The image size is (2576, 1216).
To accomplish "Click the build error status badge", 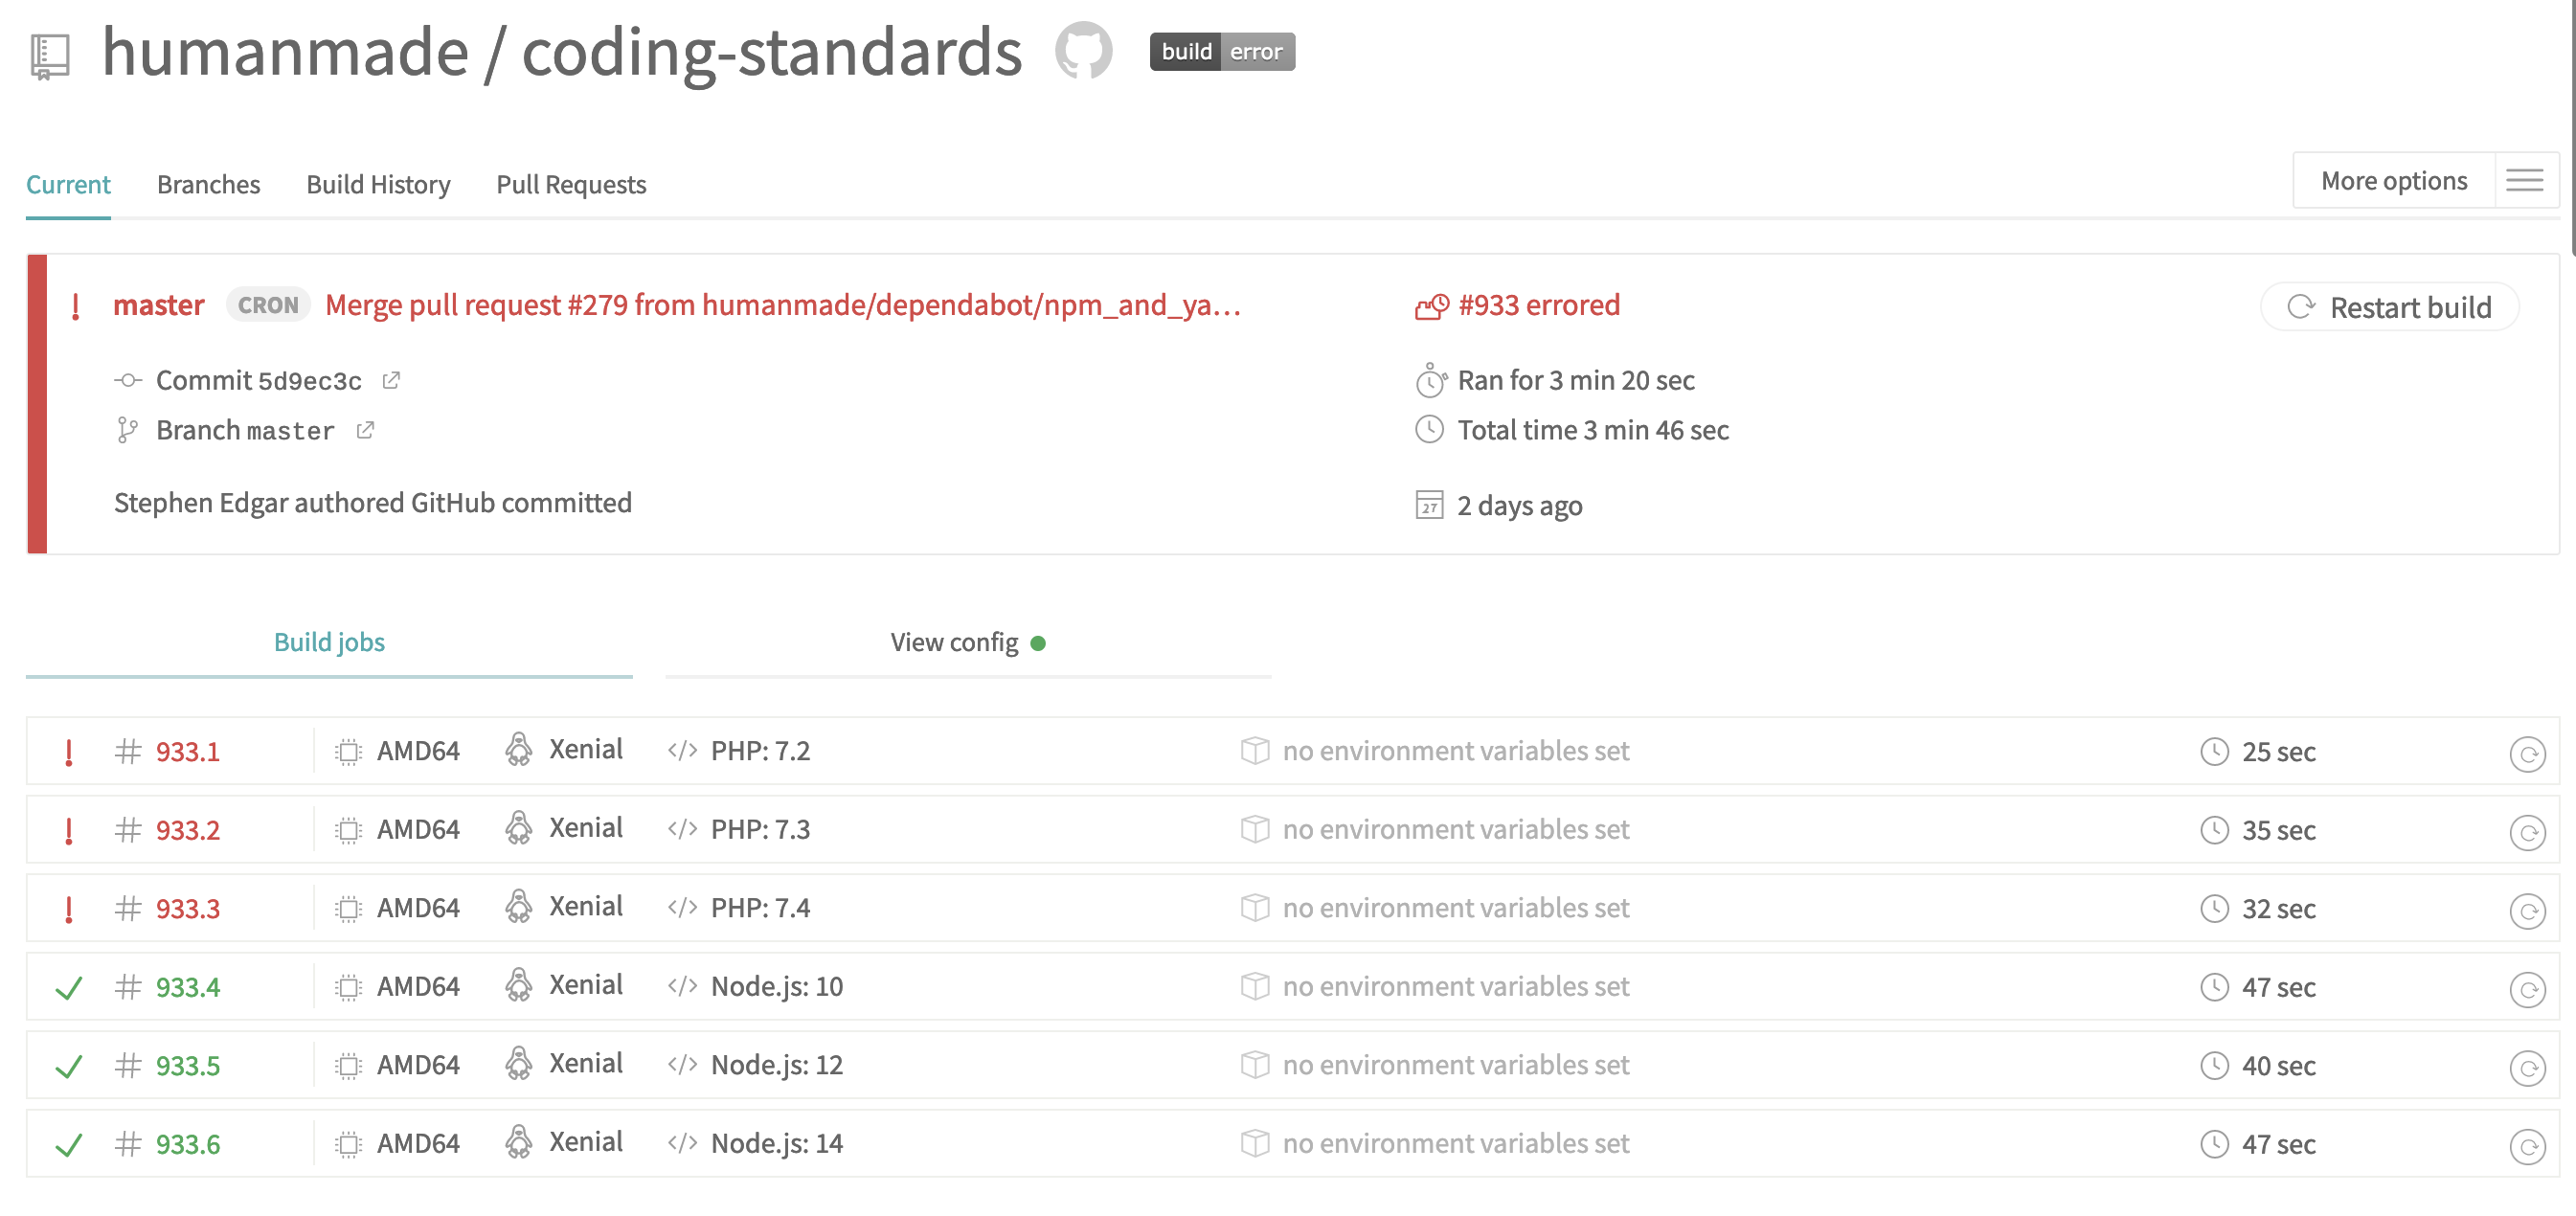I will 1221,51.
